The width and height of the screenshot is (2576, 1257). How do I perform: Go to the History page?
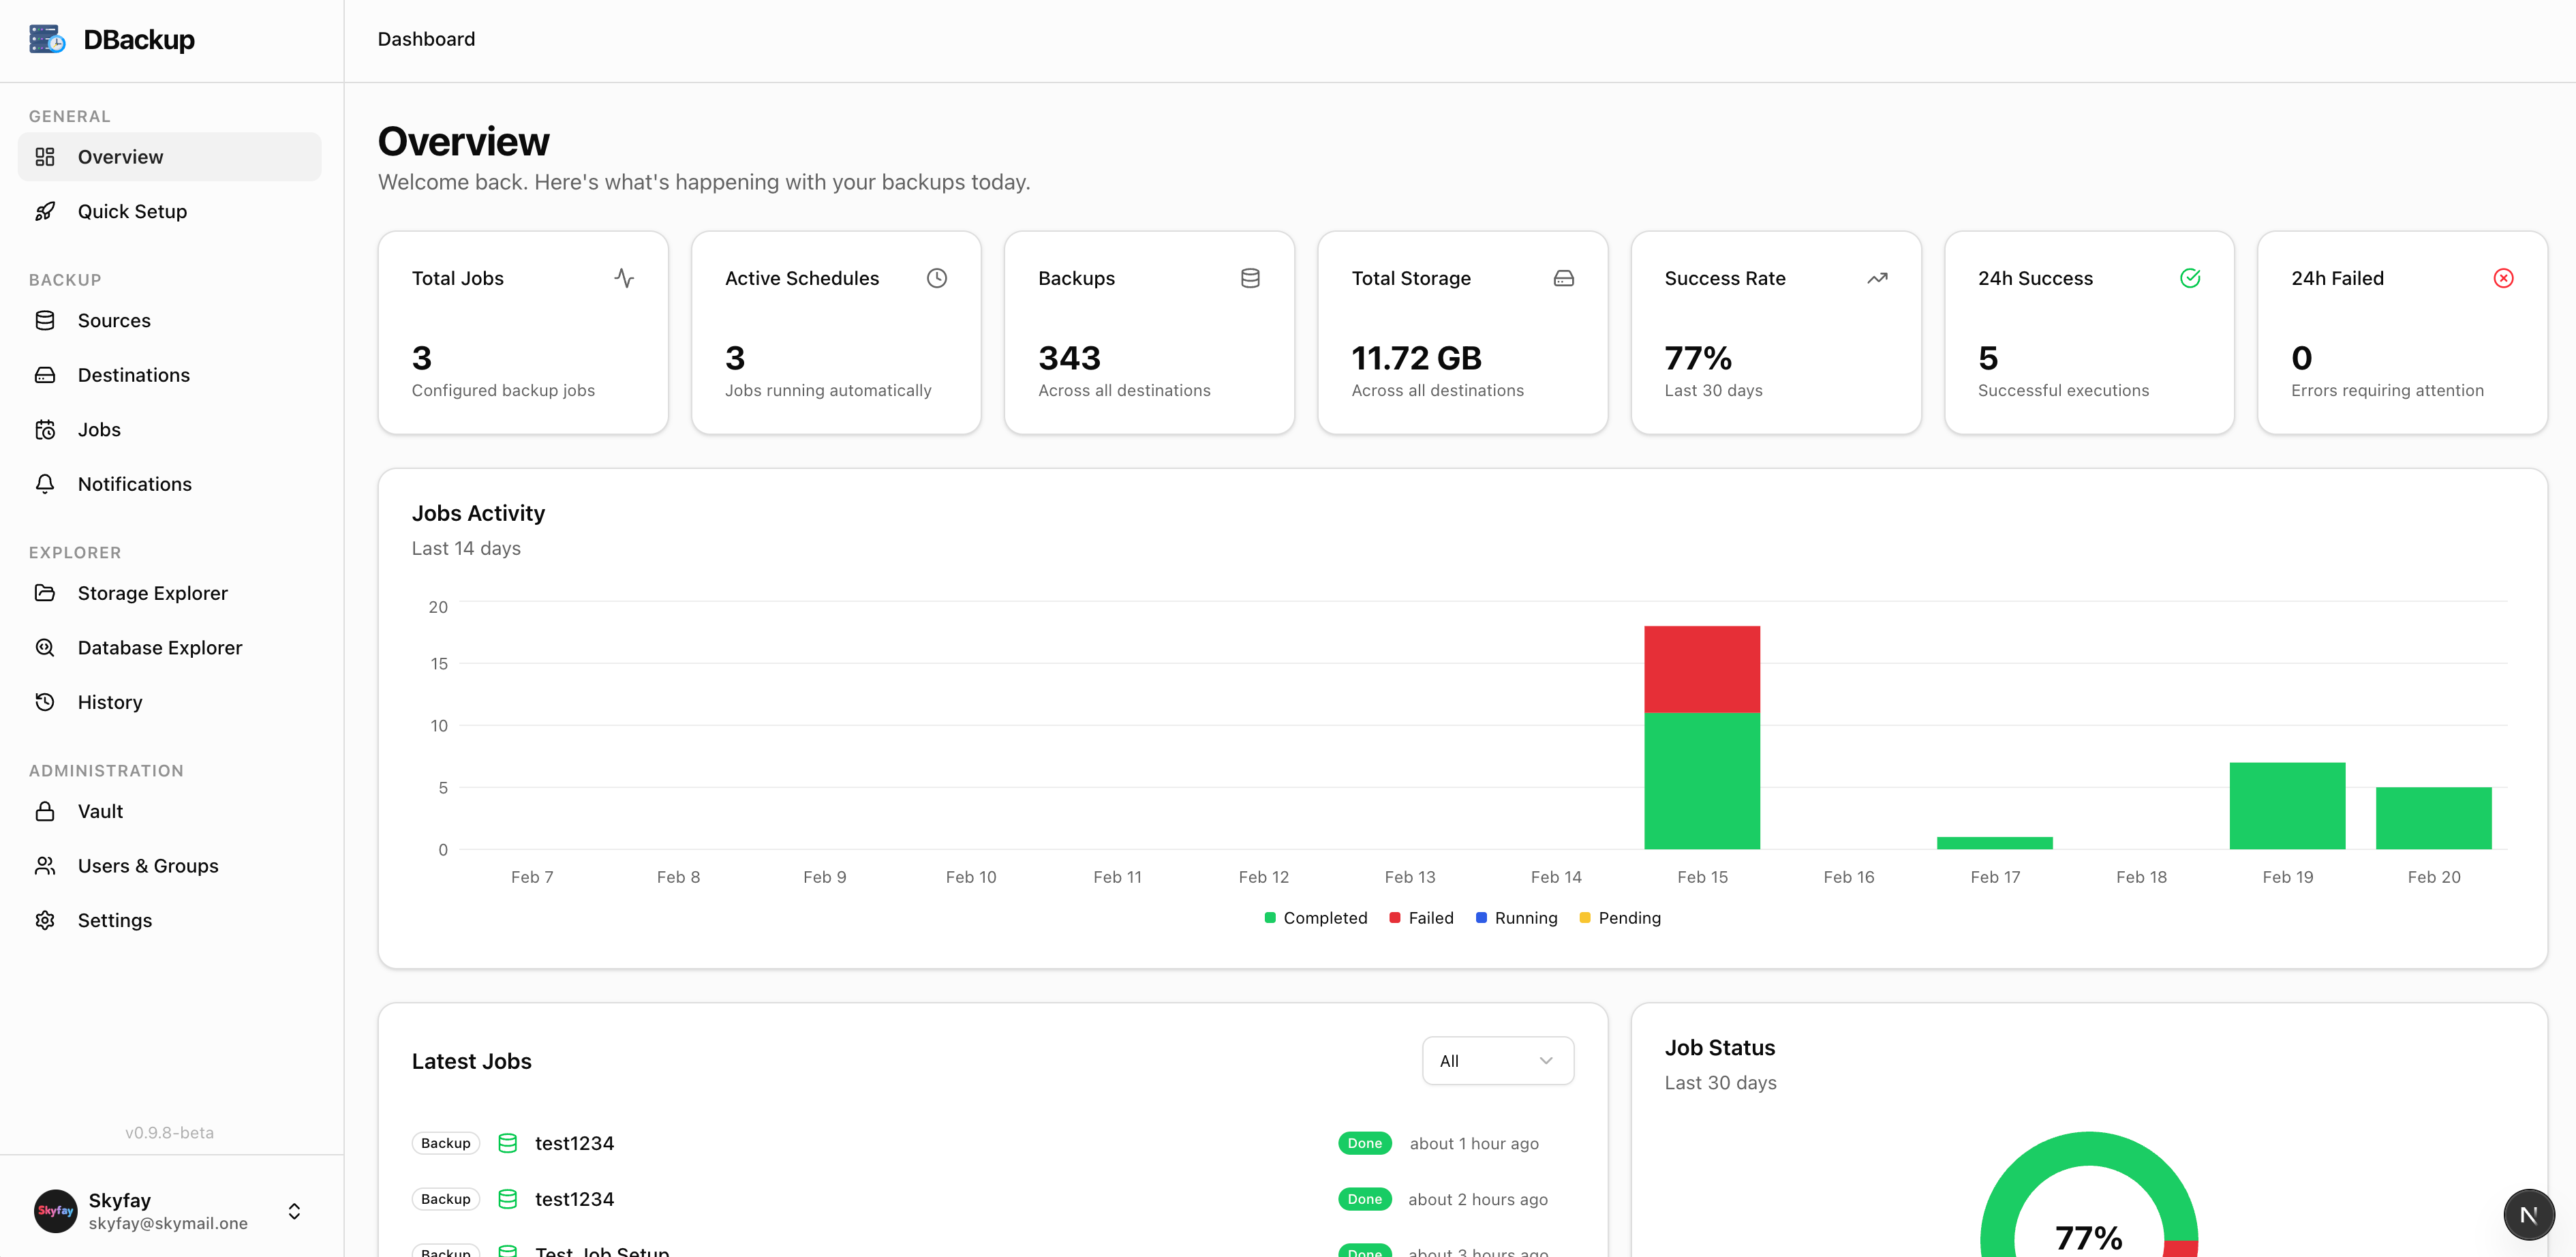tap(110, 702)
